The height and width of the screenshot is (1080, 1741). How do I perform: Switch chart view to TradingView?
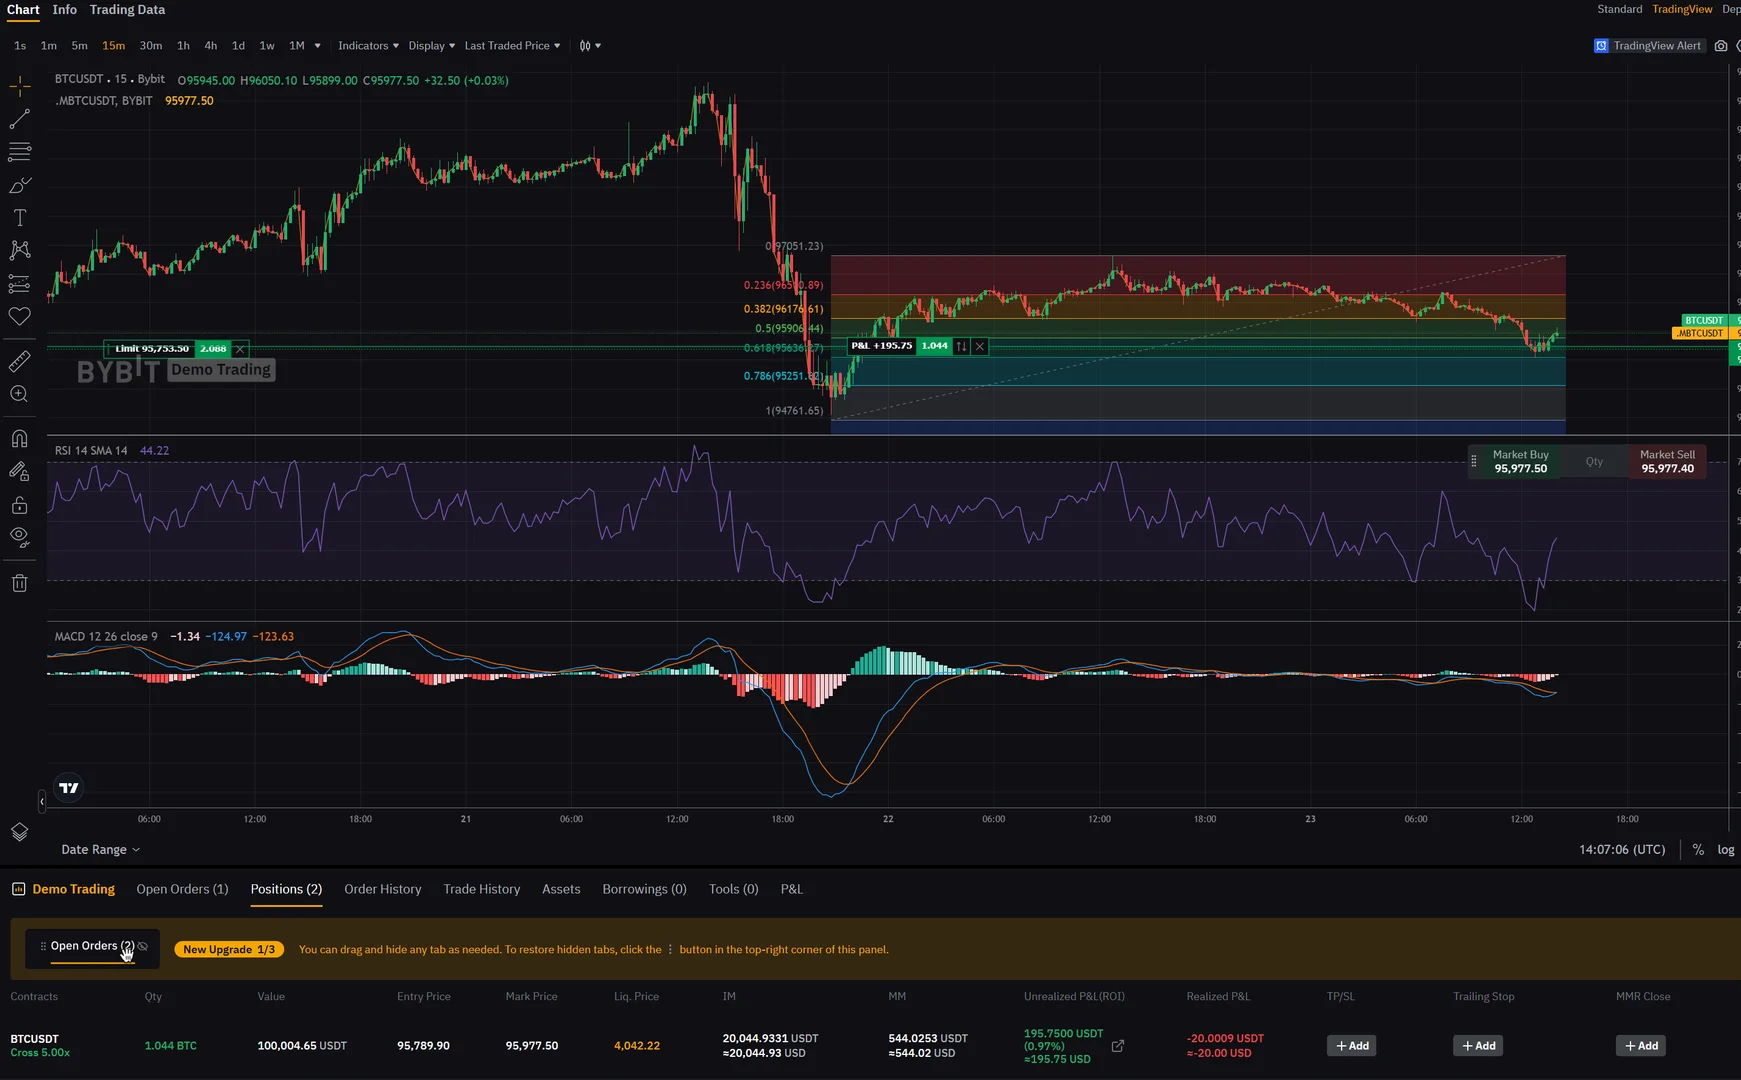pyautogui.click(x=1682, y=9)
